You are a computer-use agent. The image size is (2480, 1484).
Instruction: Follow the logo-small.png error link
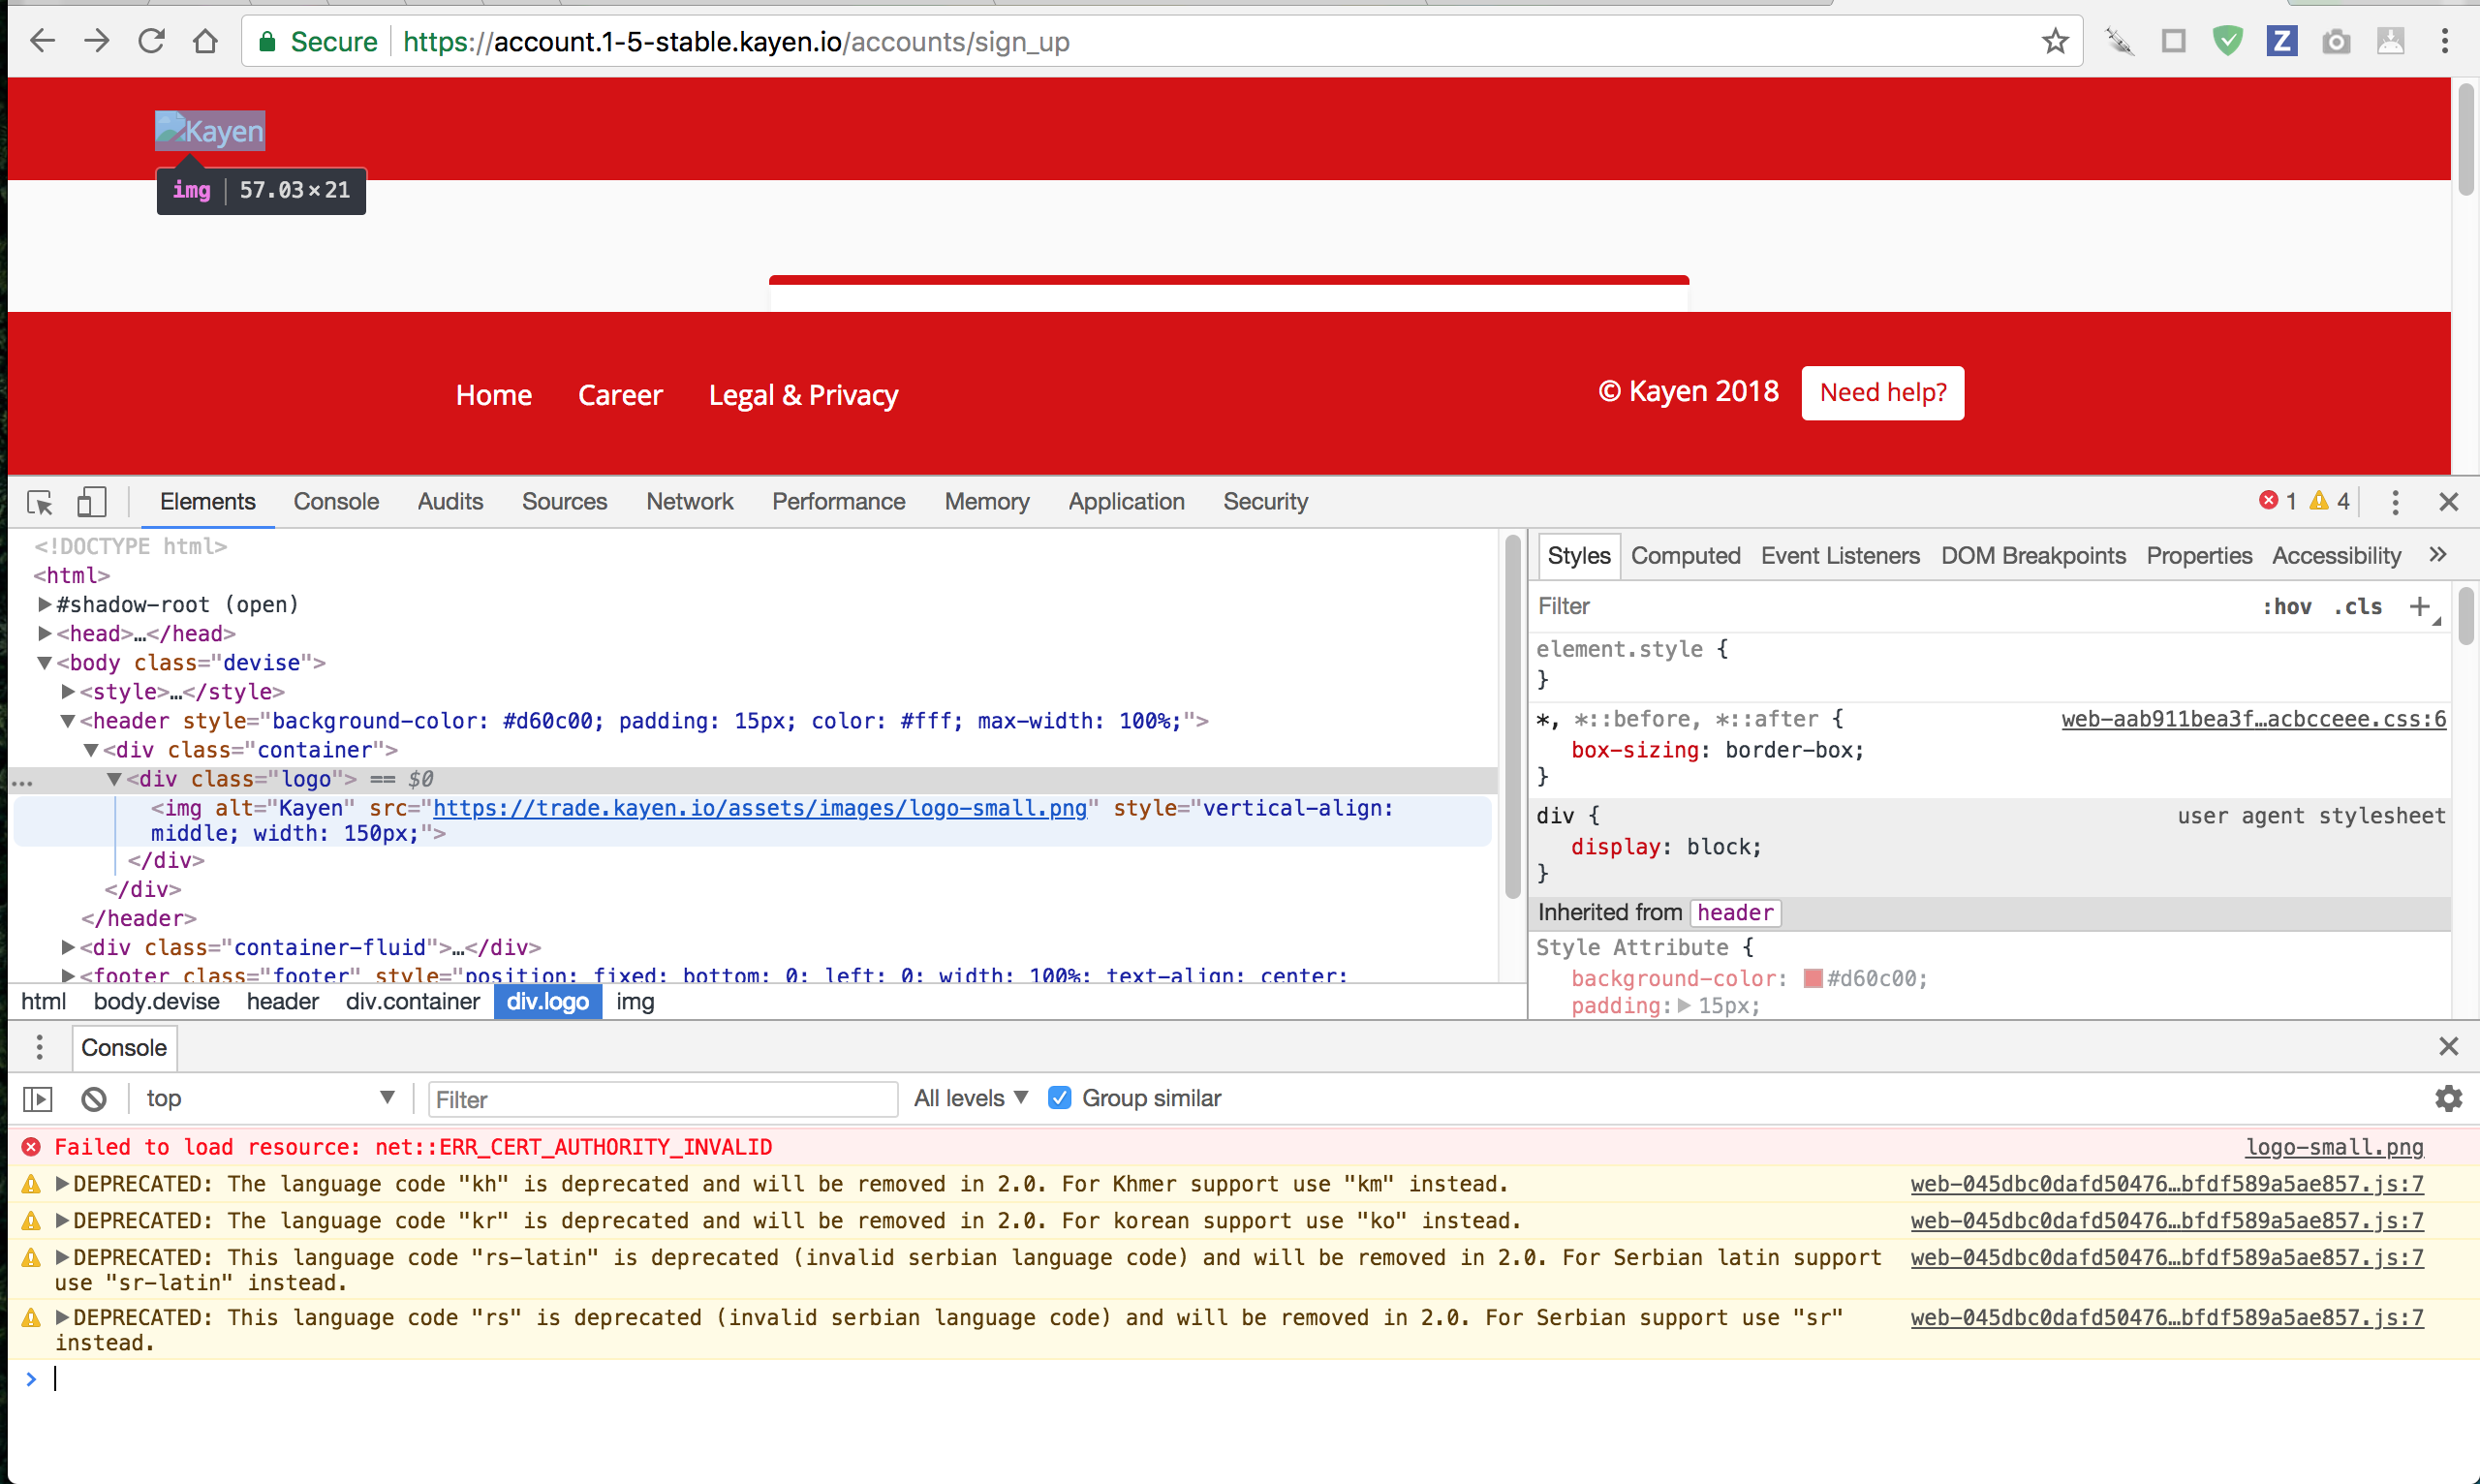click(x=2335, y=1147)
